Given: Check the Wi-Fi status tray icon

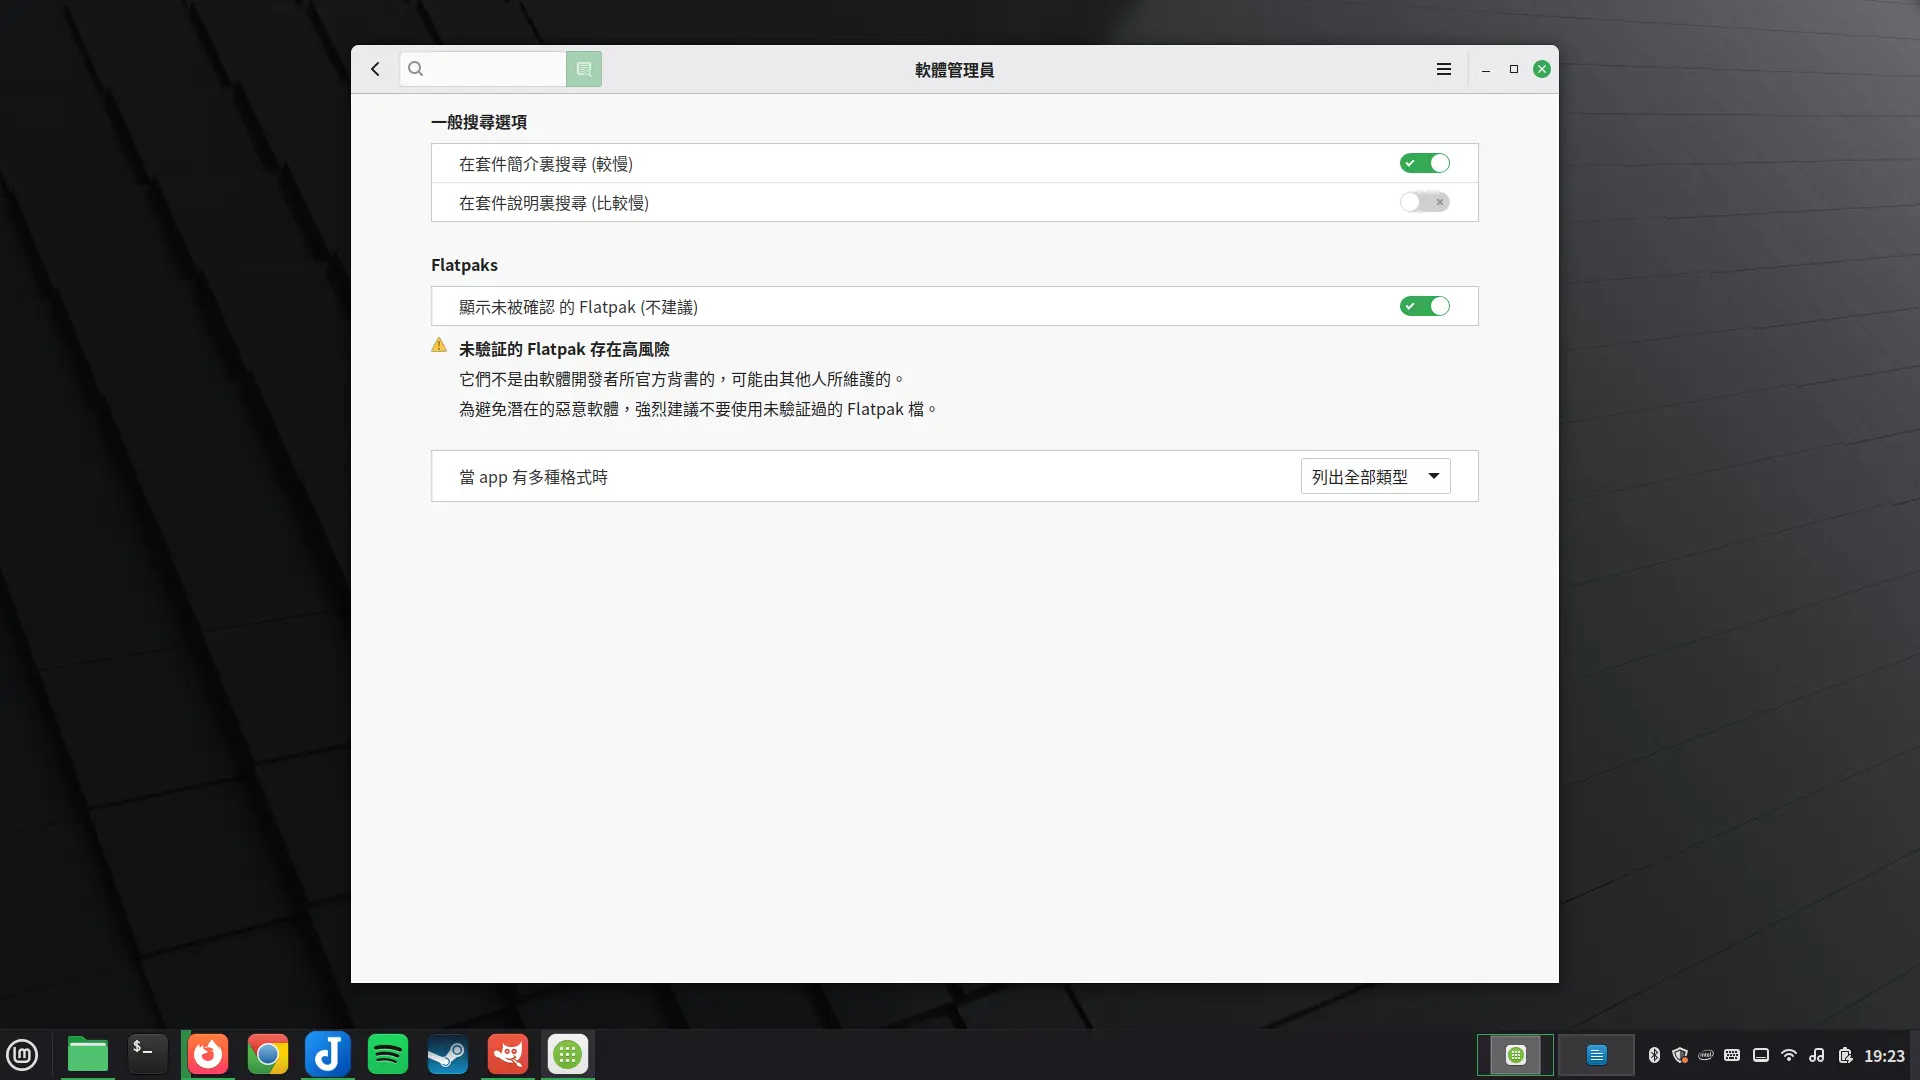Looking at the screenshot, I should click(x=1788, y=1054).
